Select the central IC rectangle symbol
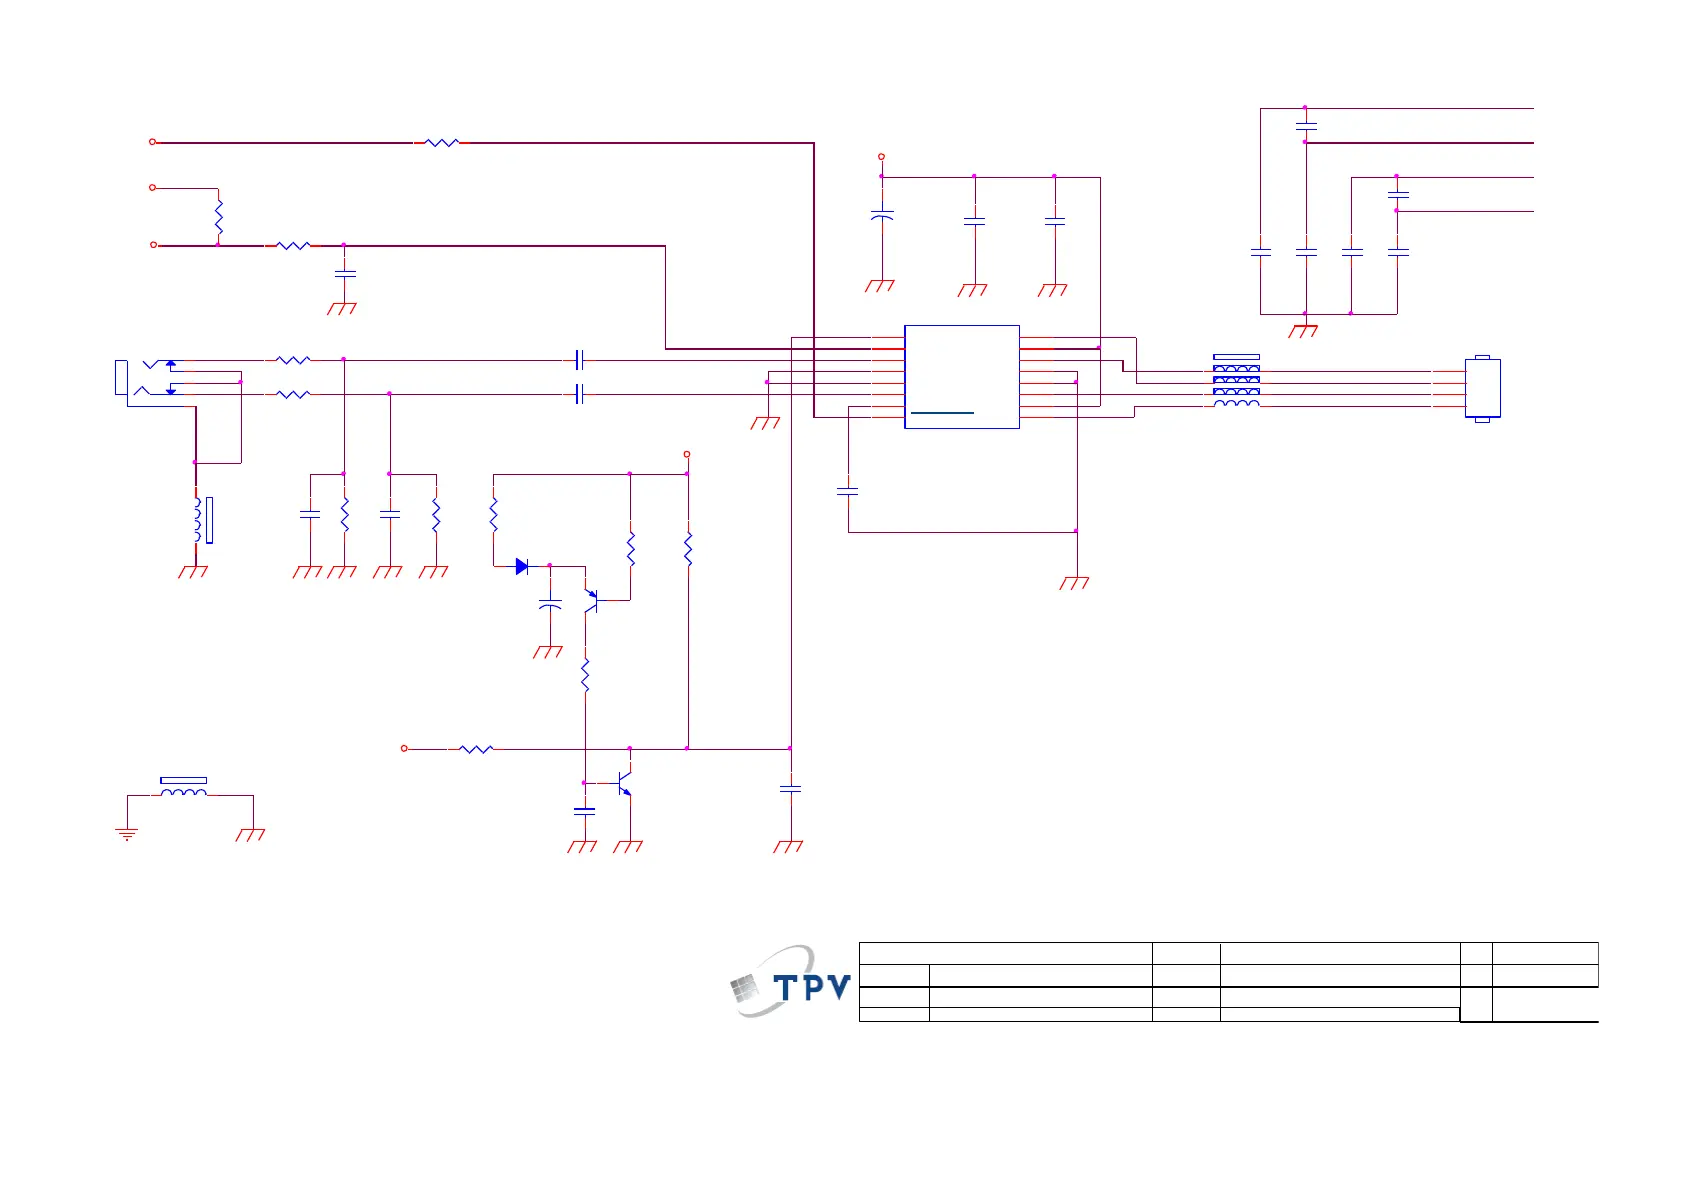Image resolution: width=1684 pixels, height=1191 pixels. [962, 377]
